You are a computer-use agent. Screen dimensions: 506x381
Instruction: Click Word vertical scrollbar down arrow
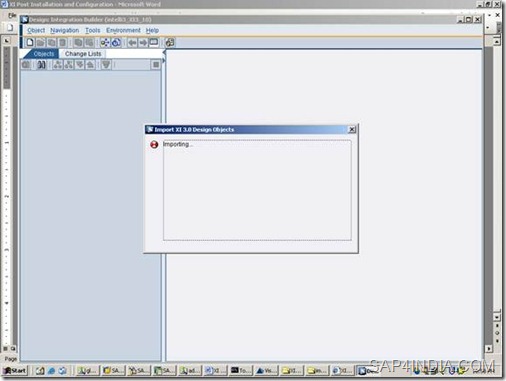tap(497, 317)
